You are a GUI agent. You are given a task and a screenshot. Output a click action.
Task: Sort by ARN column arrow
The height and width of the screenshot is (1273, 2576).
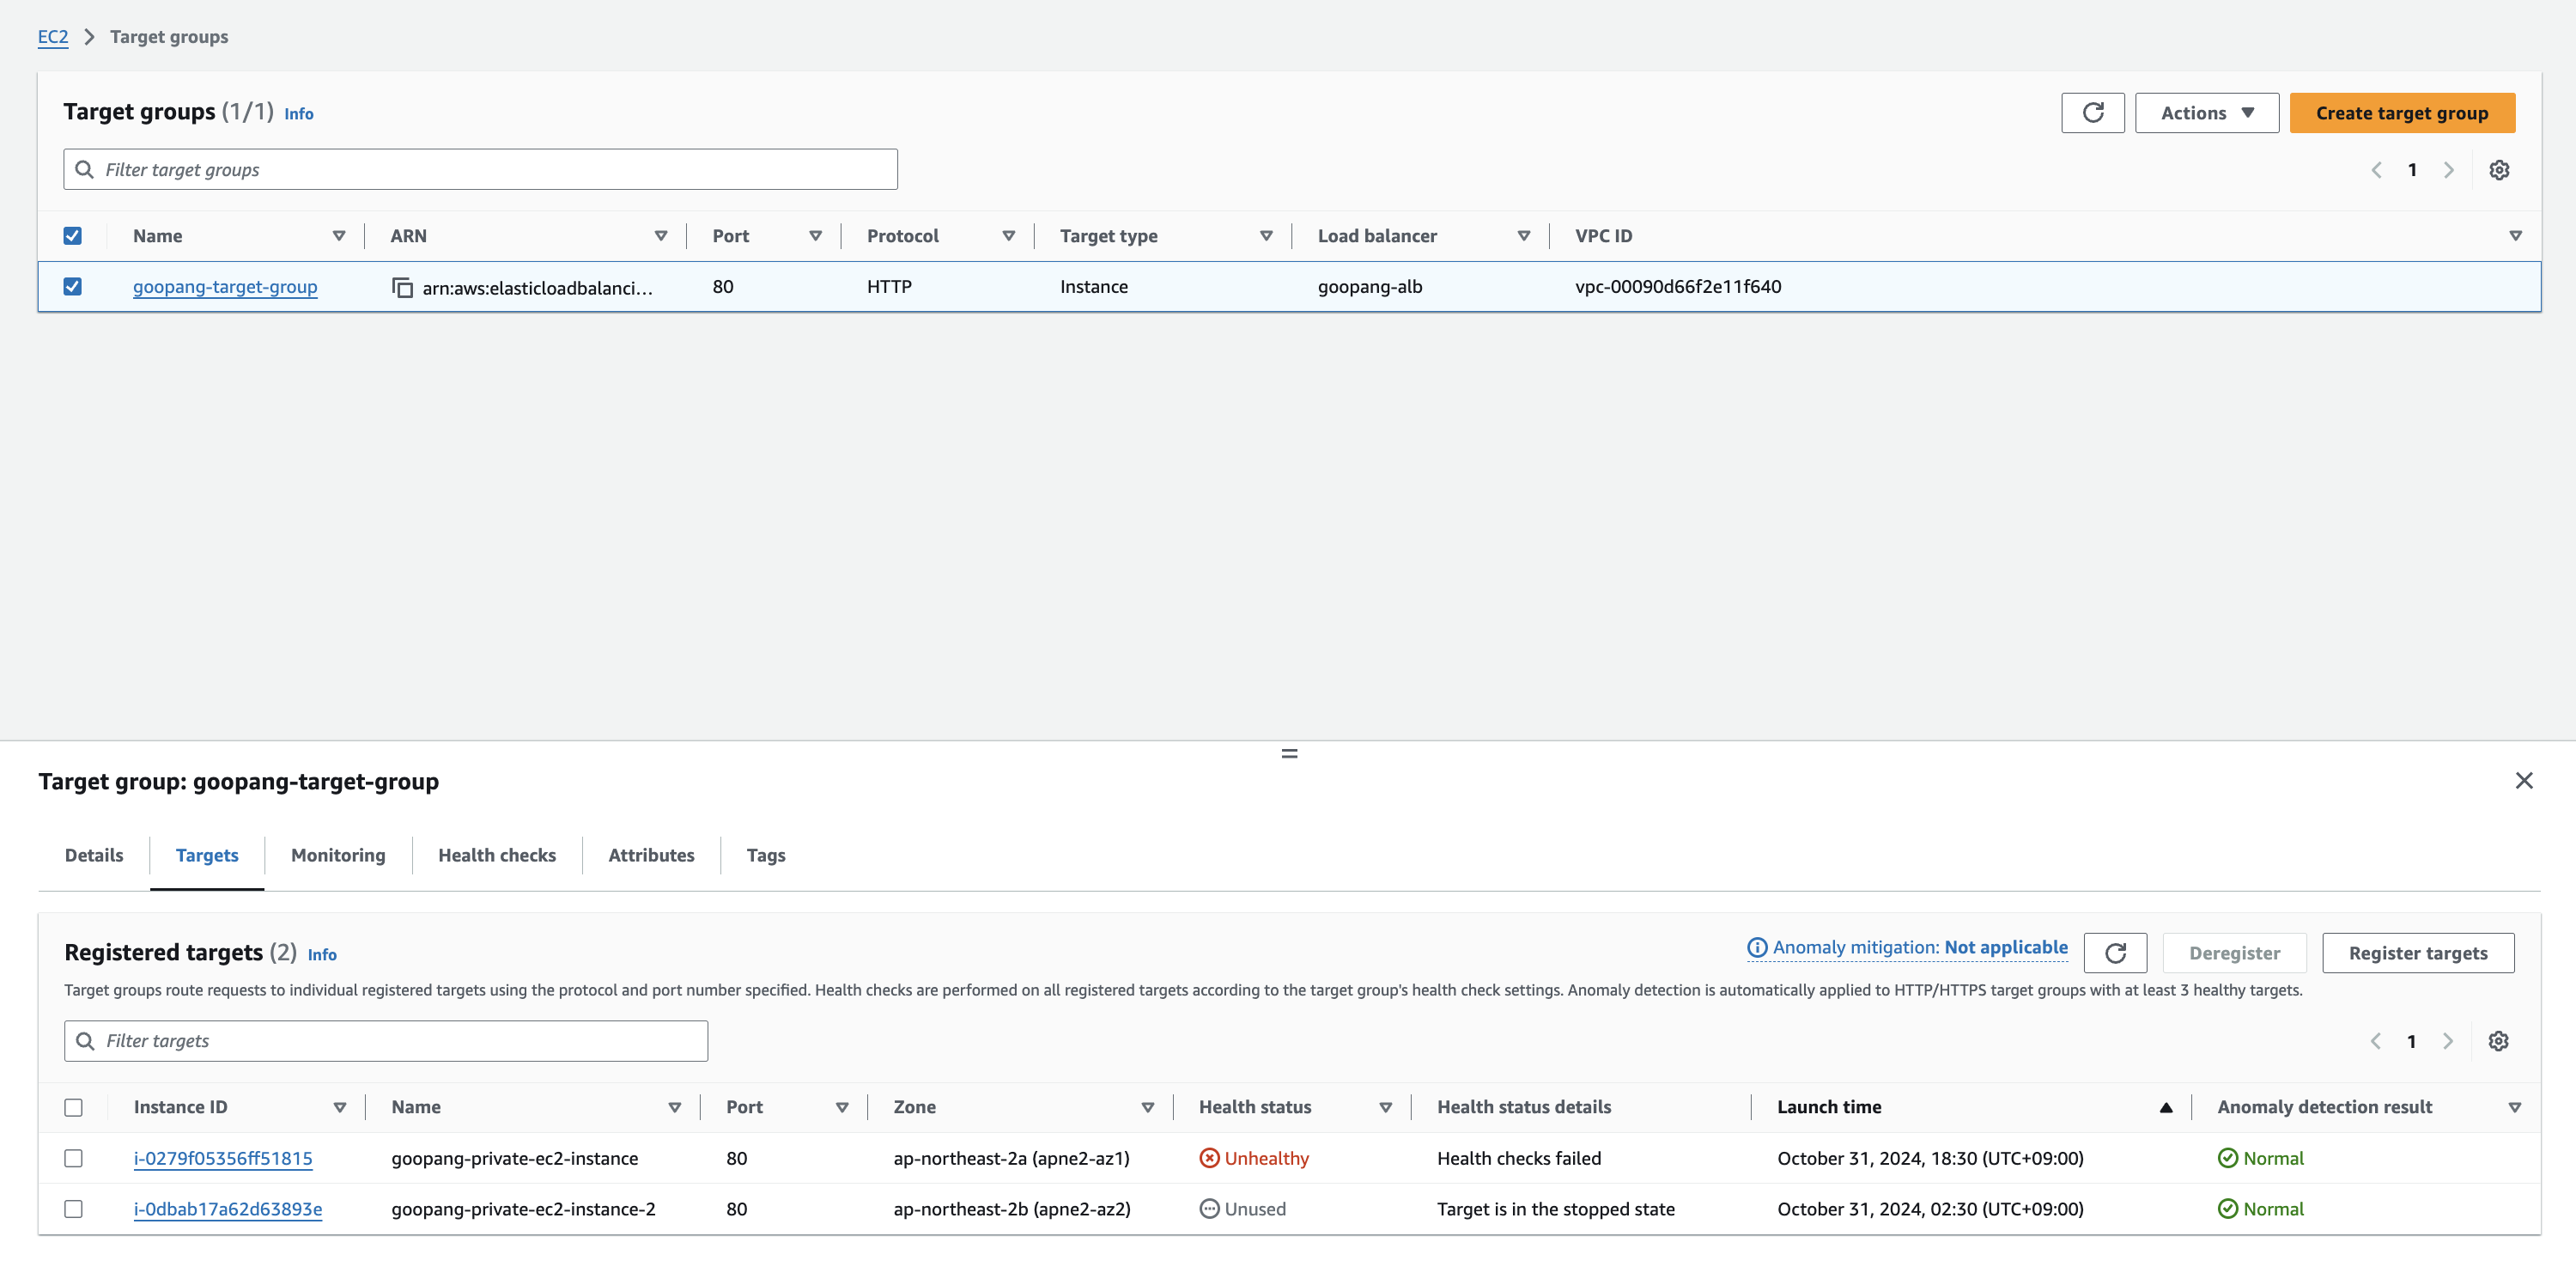(x=661, y=236)
